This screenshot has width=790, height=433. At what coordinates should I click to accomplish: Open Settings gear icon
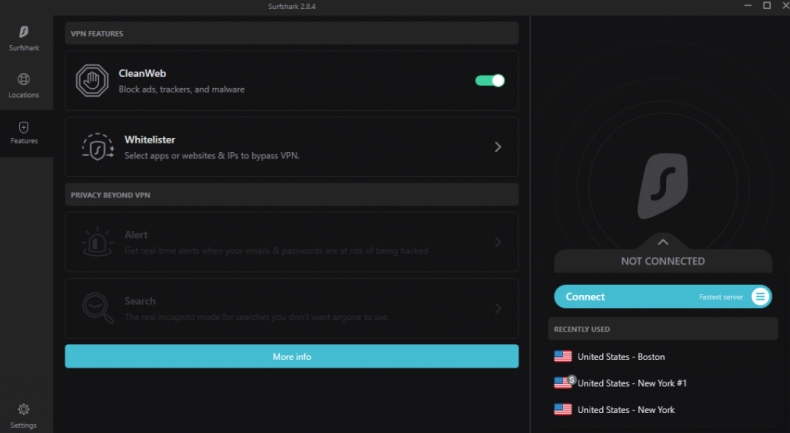pos(24,409)
